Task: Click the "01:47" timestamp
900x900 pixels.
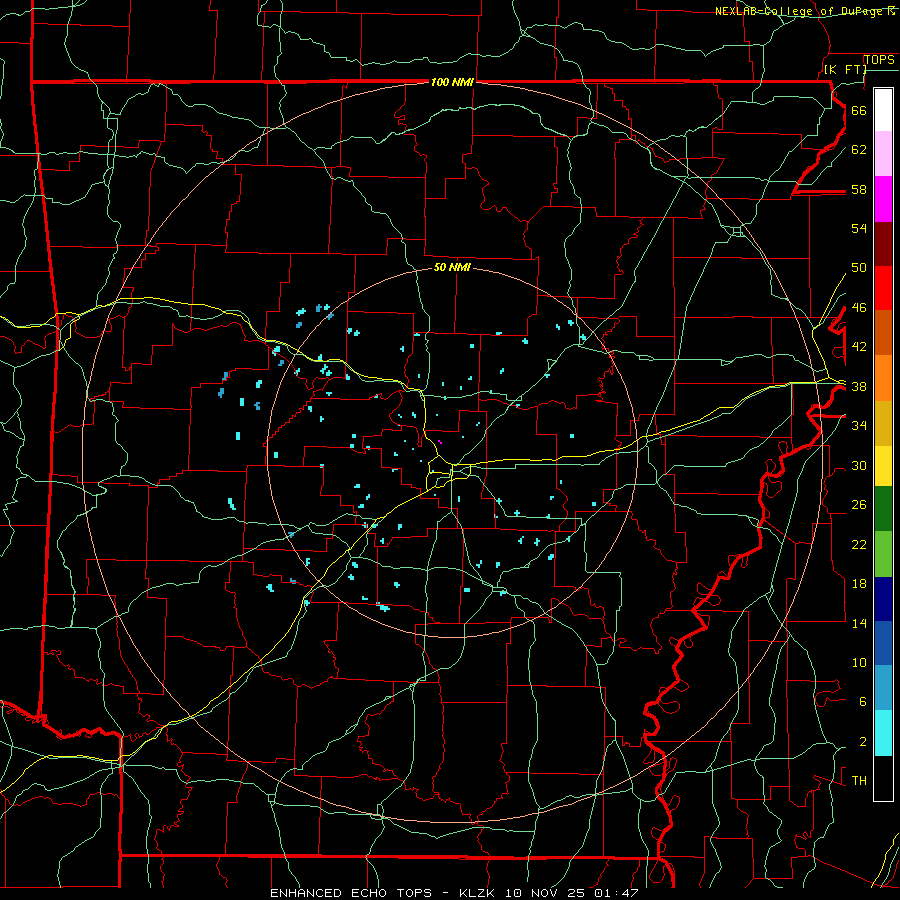Action: click(x=616, y=893)
